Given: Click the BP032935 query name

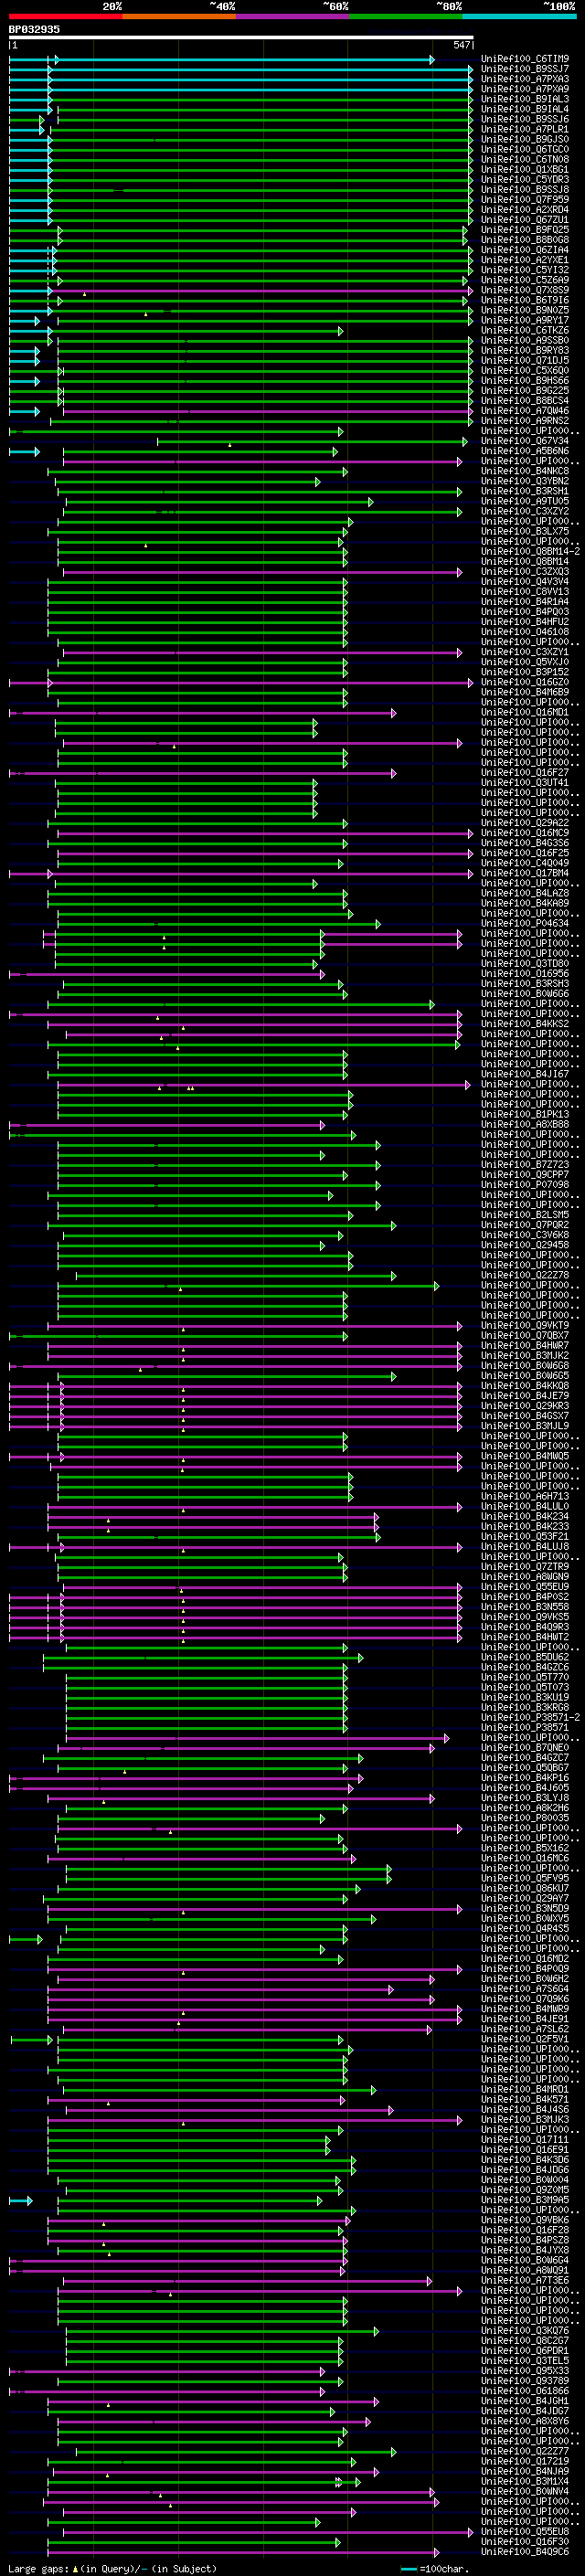Looking at the screenshot, I should pyautogui.click(x=34, y=29).
